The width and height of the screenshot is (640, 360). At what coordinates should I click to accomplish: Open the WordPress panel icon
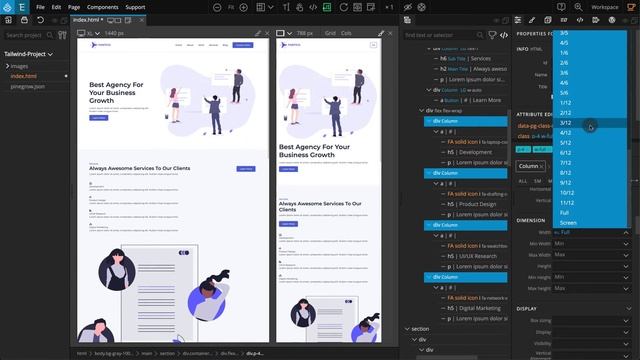point(611,20)
